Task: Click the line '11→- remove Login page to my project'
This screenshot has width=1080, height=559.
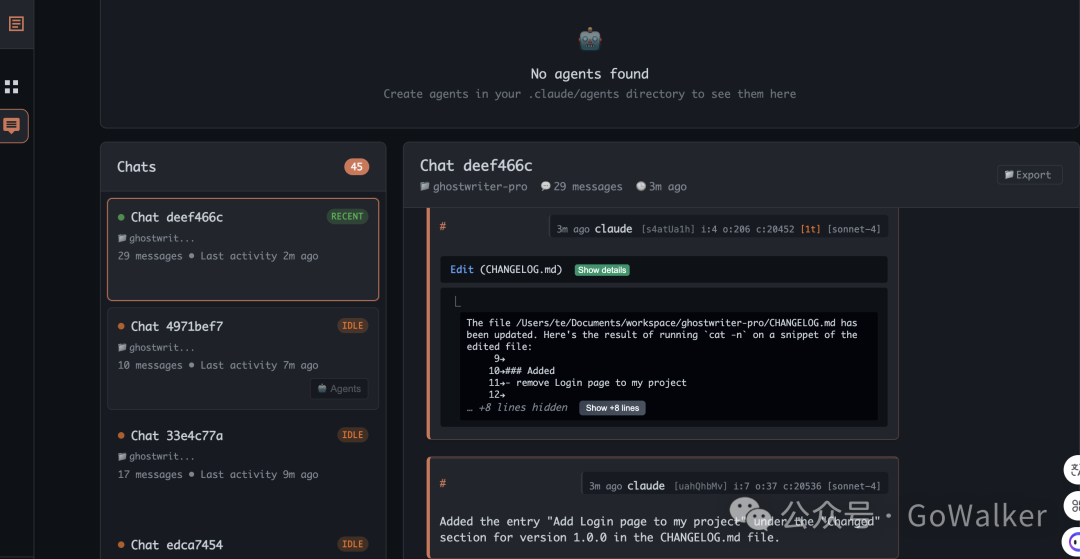Action: click(588, 383)
